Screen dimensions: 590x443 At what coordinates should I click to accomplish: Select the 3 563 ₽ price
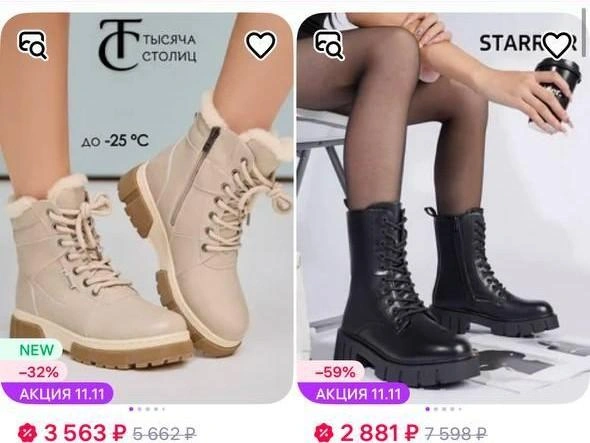tap(85, 433)
